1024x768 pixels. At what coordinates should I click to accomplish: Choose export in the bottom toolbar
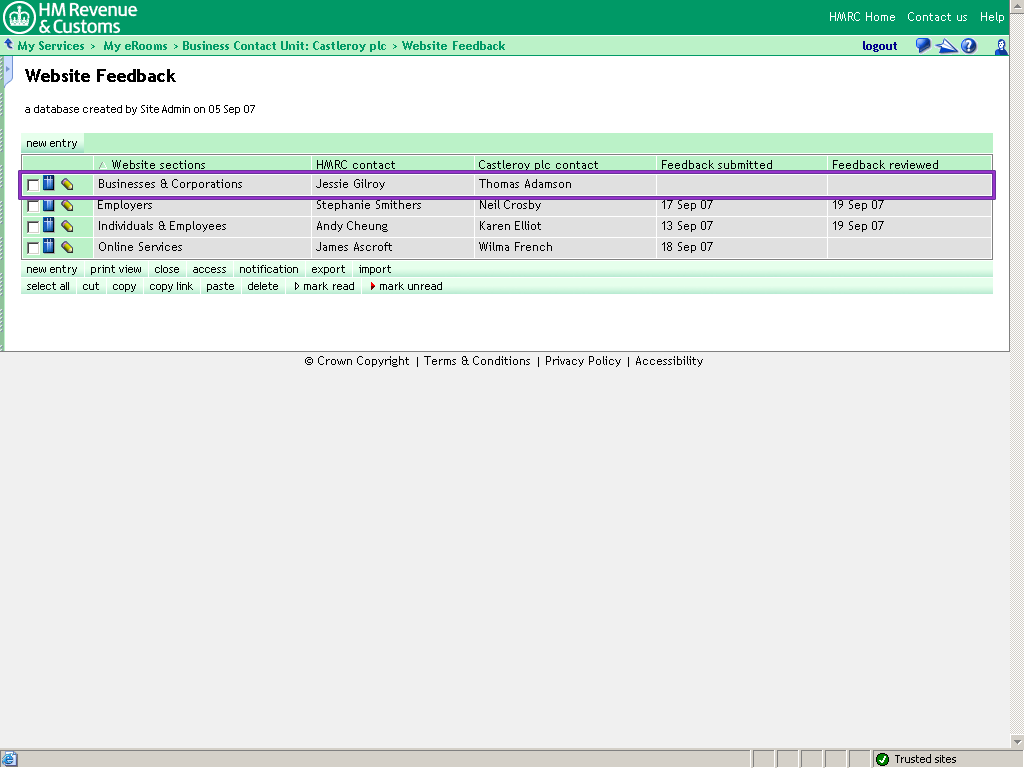coord(327,269)
